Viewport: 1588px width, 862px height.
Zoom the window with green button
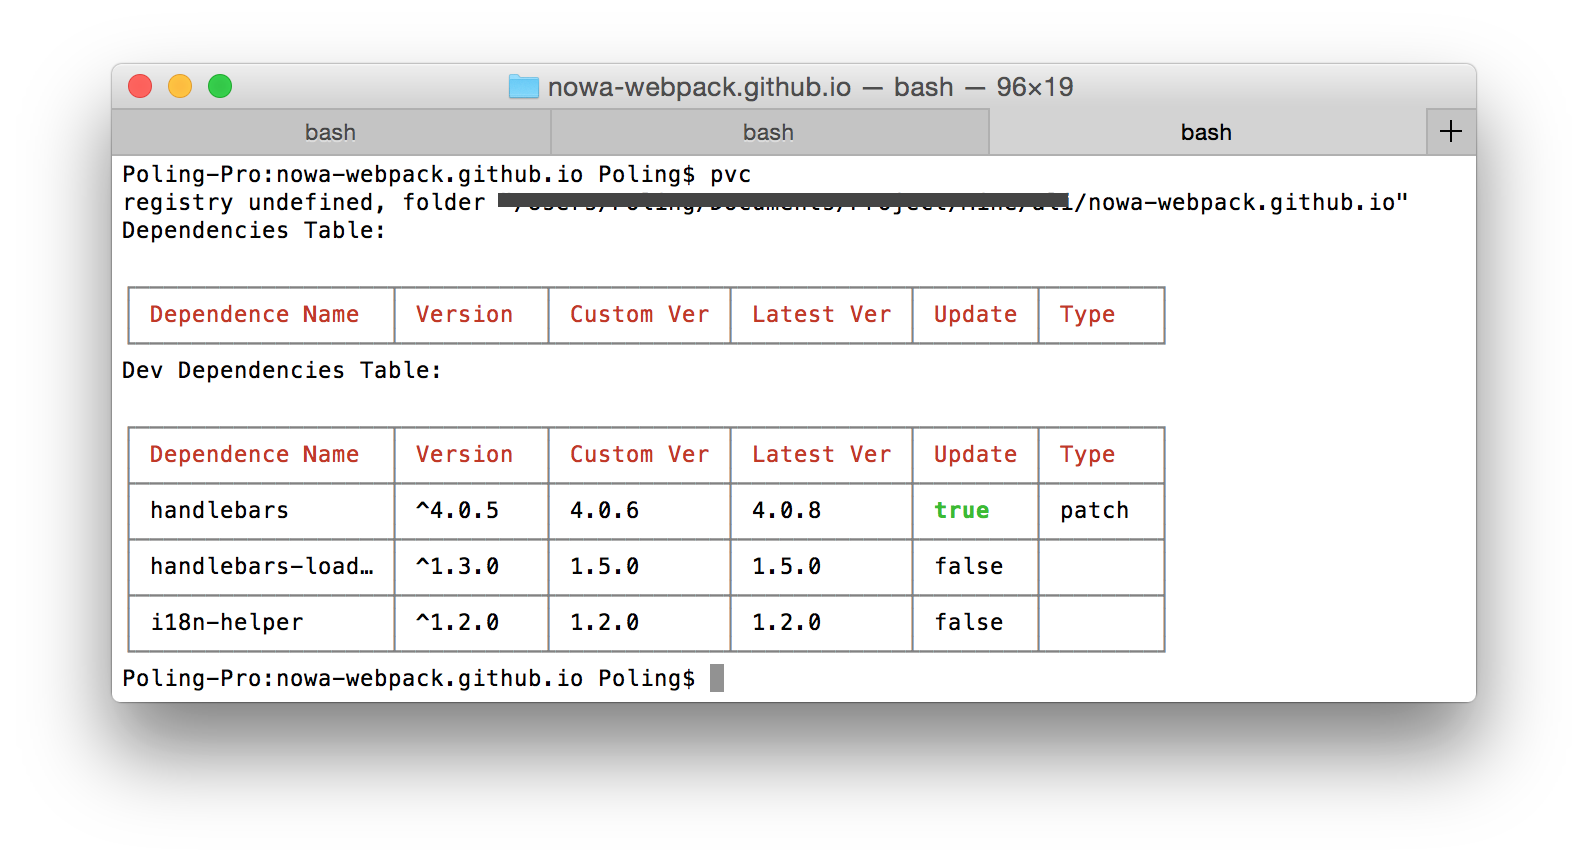coord(220,87)
